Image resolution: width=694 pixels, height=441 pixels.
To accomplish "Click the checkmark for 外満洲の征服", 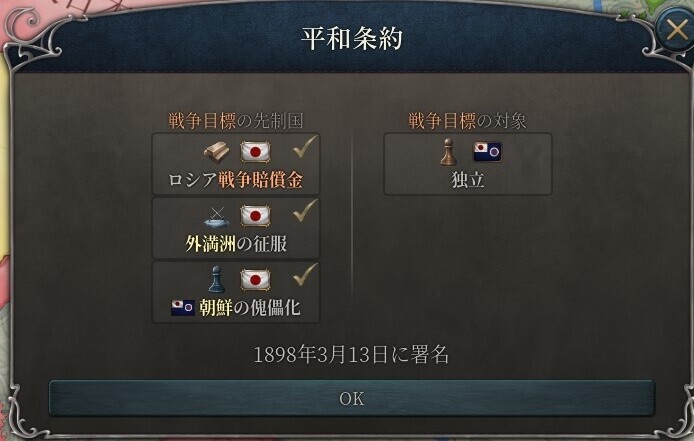I will 305,210.
